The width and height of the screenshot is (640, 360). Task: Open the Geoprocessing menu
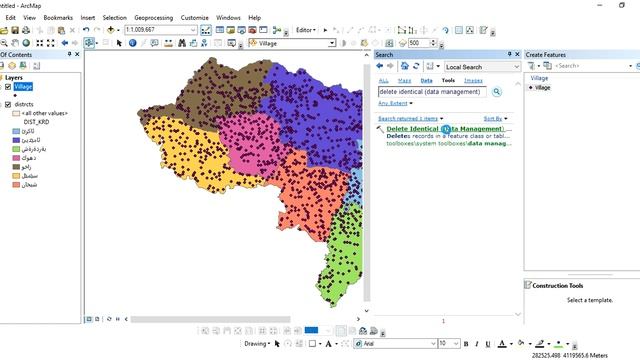[x=153, y=18]
